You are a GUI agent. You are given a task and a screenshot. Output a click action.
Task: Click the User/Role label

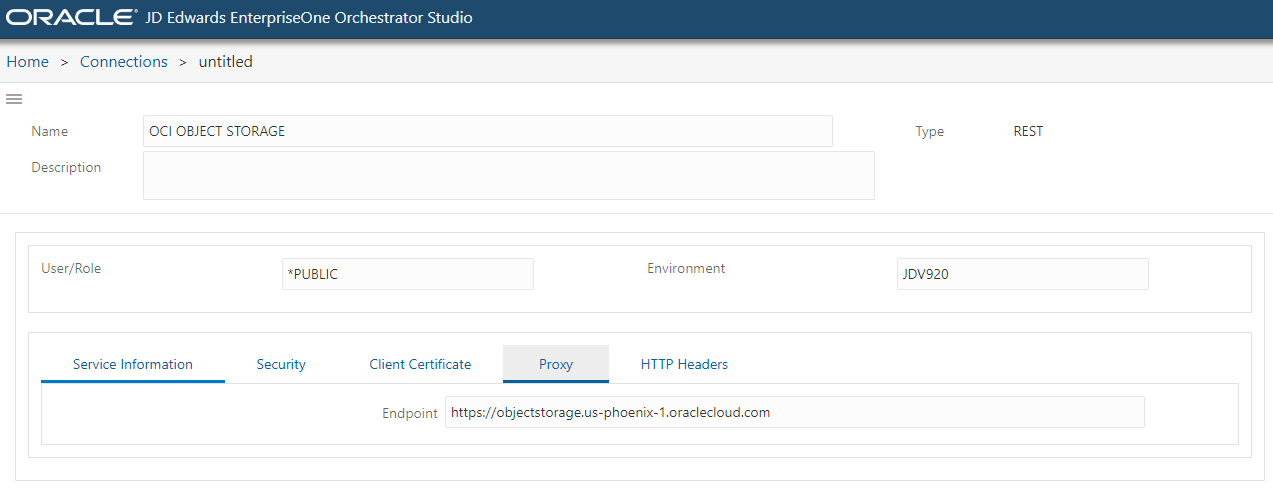[71, 268]
